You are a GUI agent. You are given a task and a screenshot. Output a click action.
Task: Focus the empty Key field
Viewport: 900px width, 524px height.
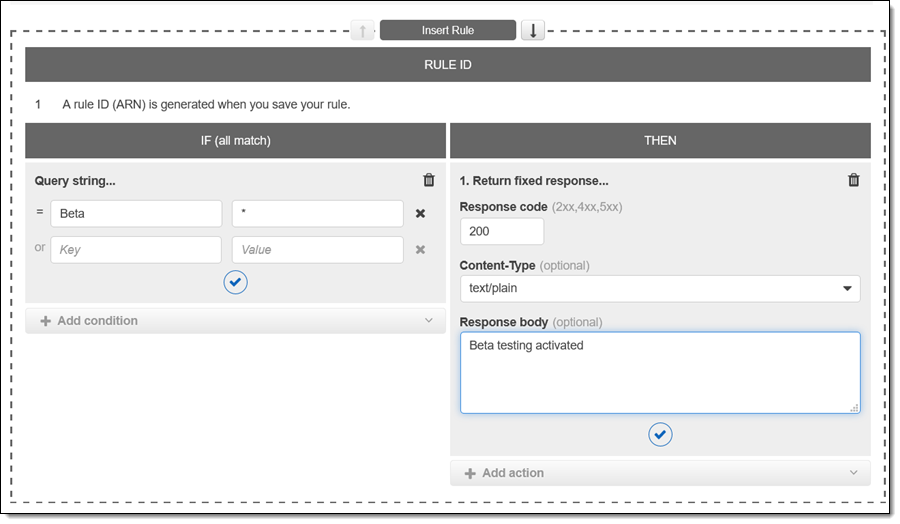pyautogui.click(x=136, y=250)
